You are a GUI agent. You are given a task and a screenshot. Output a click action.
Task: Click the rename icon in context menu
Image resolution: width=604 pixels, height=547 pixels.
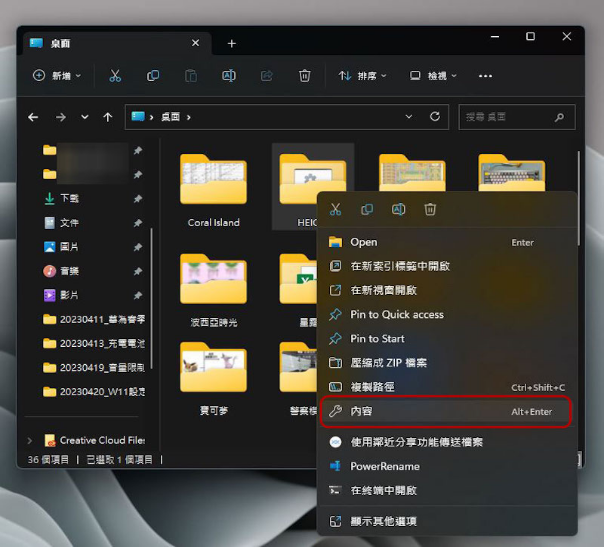(x=398, y=210)
